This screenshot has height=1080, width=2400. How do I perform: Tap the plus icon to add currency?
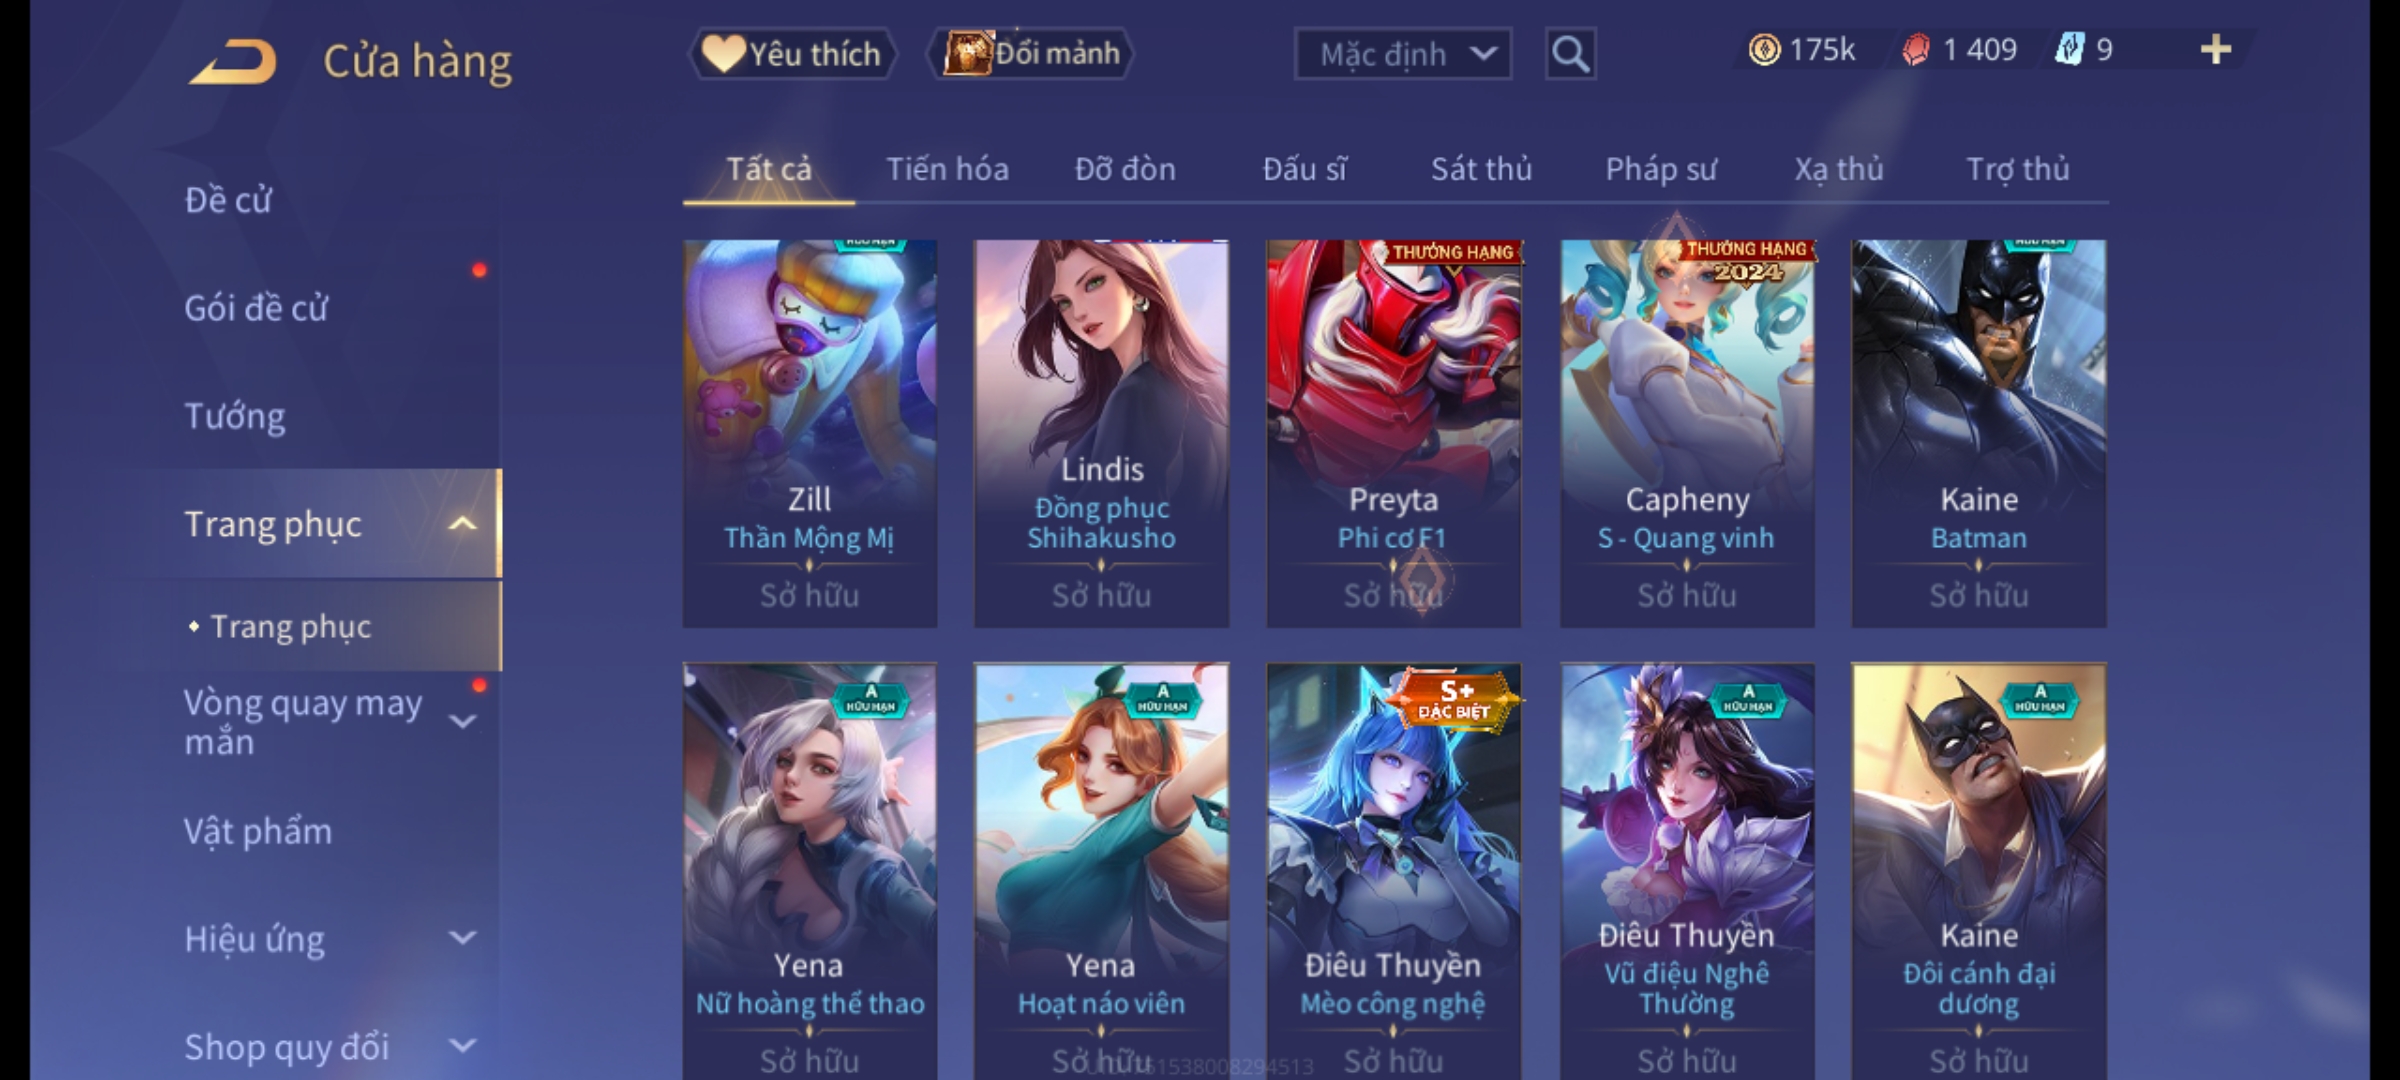[2216, 50]
